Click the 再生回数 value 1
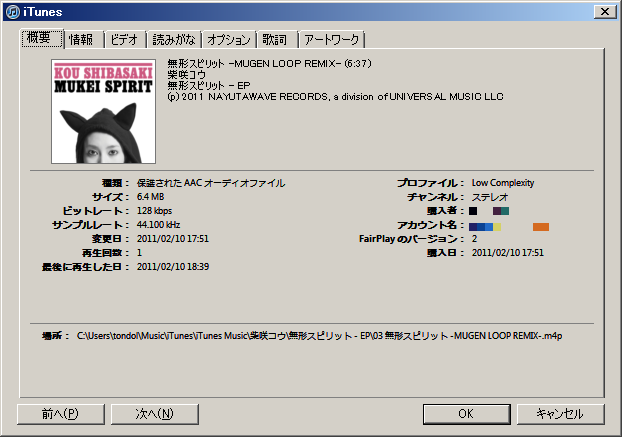This screenshot has height=437, width=622. tap(139, 253)
